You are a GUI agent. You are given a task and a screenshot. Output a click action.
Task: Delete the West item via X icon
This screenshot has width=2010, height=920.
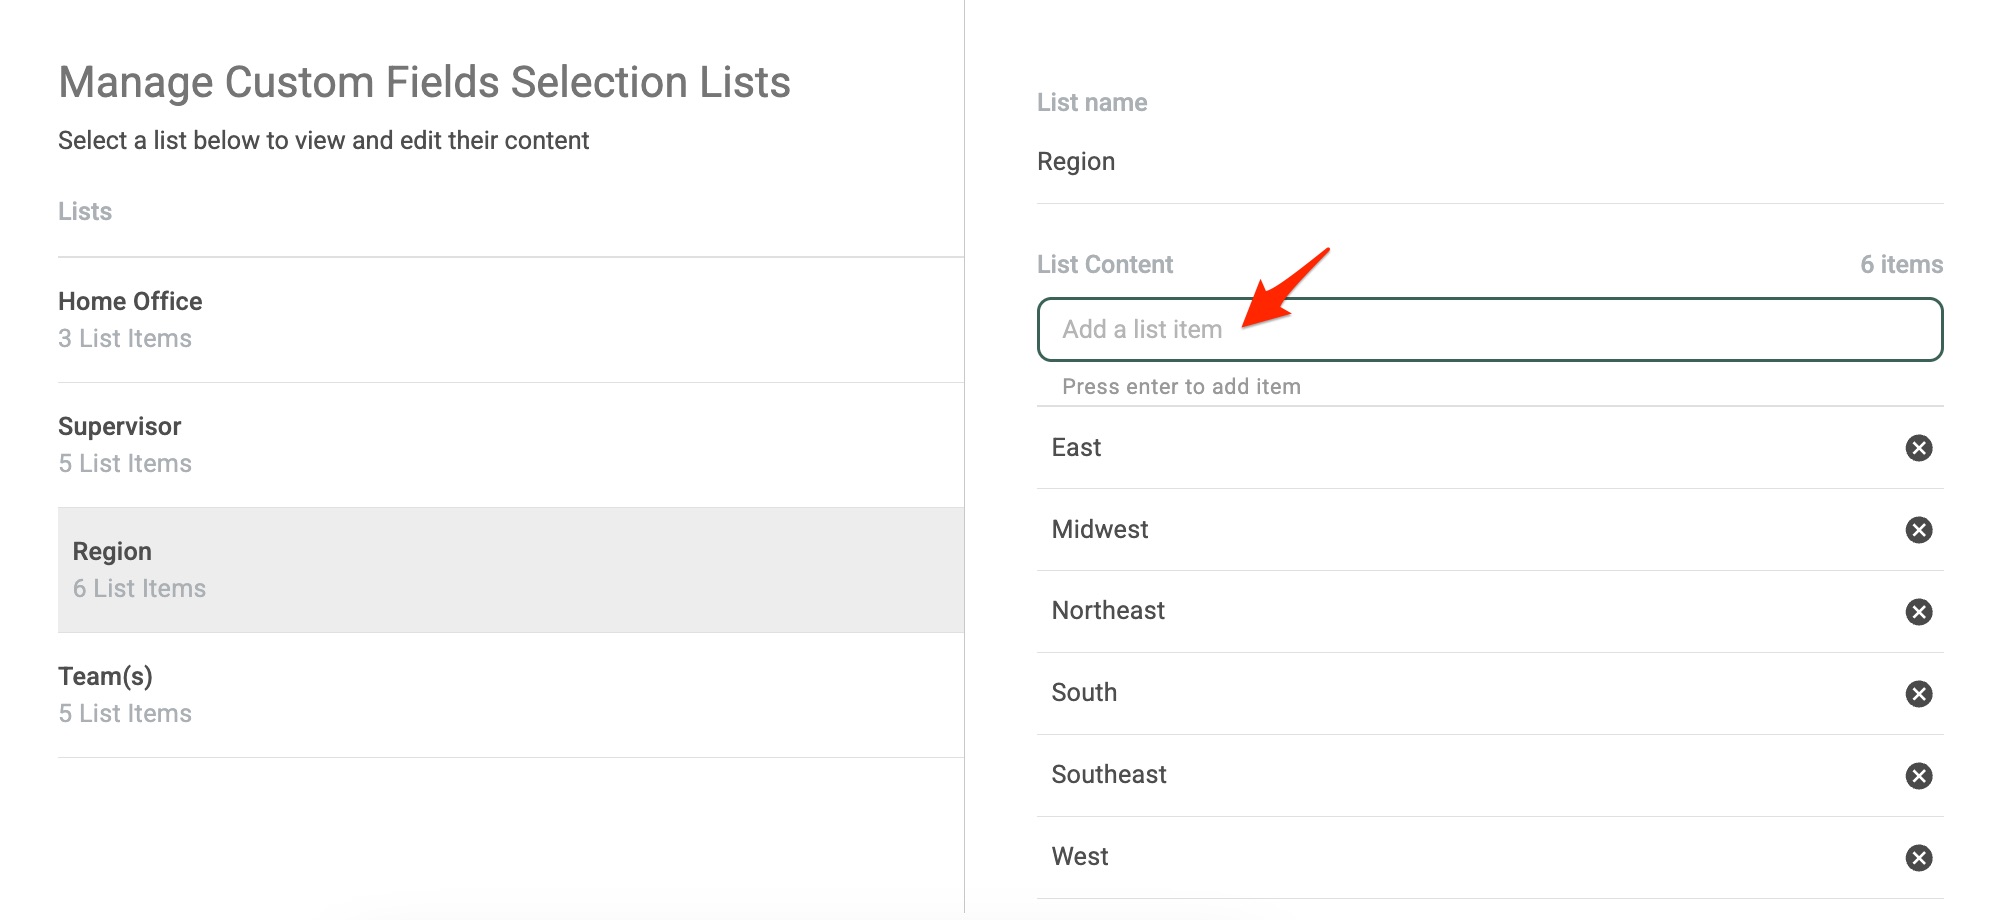coord(1918,858)
